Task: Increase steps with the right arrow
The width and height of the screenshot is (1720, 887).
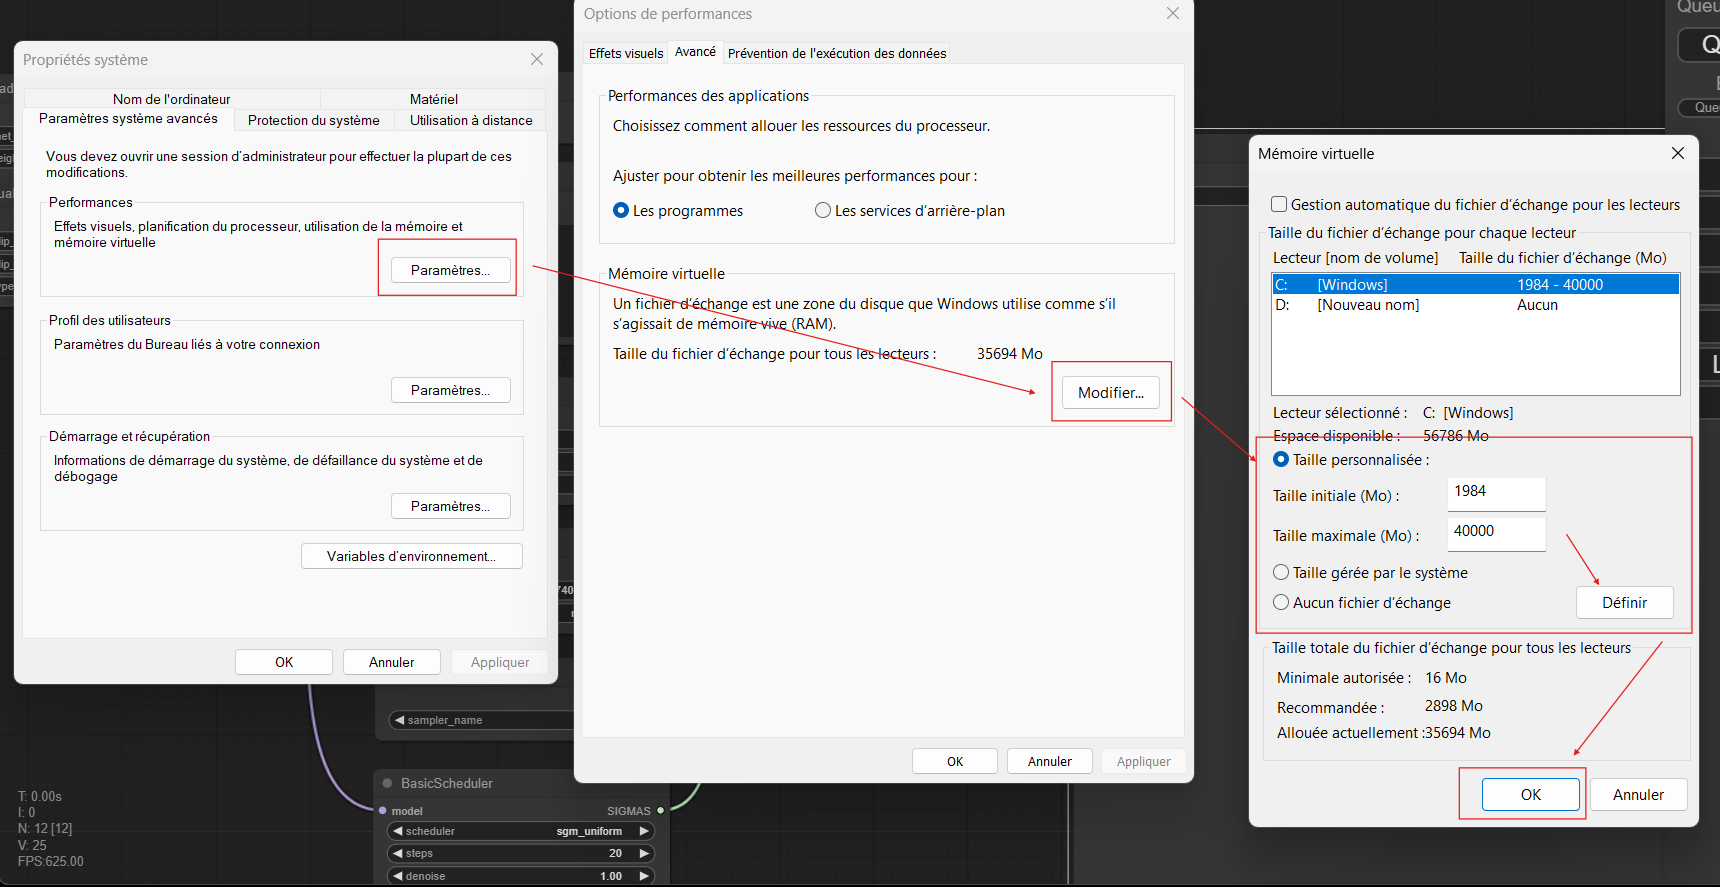Action: [644, 853]
